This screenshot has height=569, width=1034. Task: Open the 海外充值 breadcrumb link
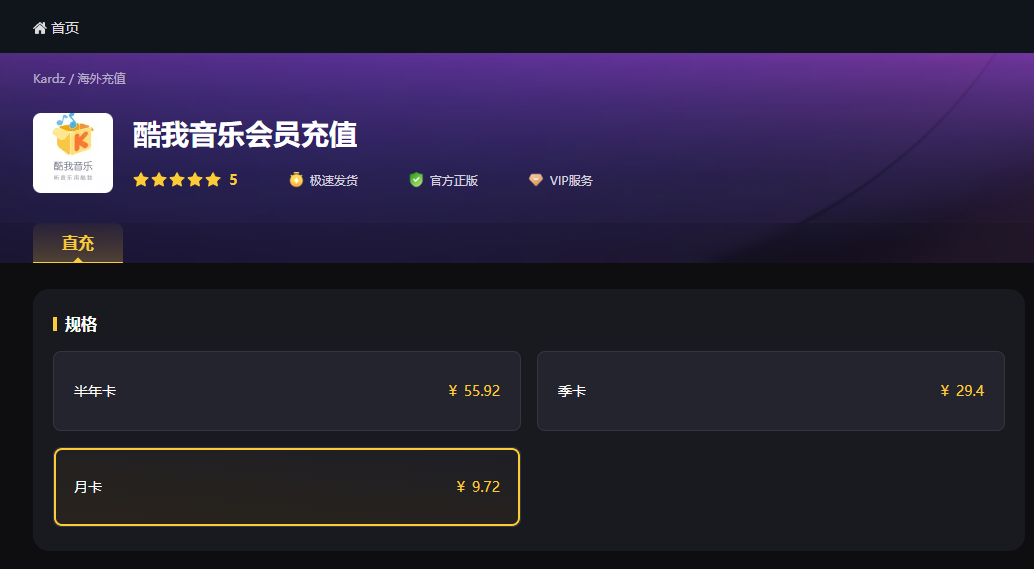[x=102, y=78]
